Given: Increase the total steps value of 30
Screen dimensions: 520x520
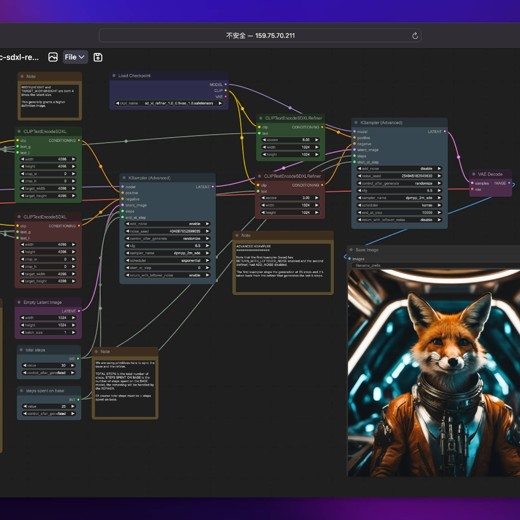Looking at the screenshot, I should pos(73,366).
